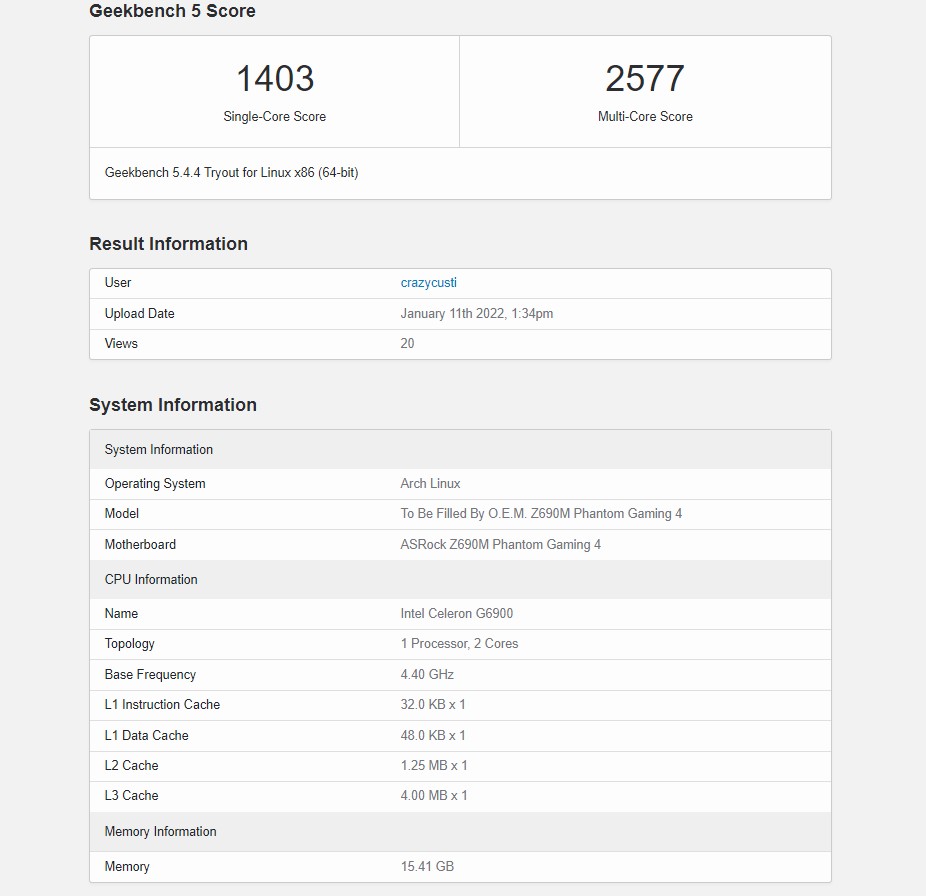
Task: Click the single-core score 1403
Action: point(275,79)
